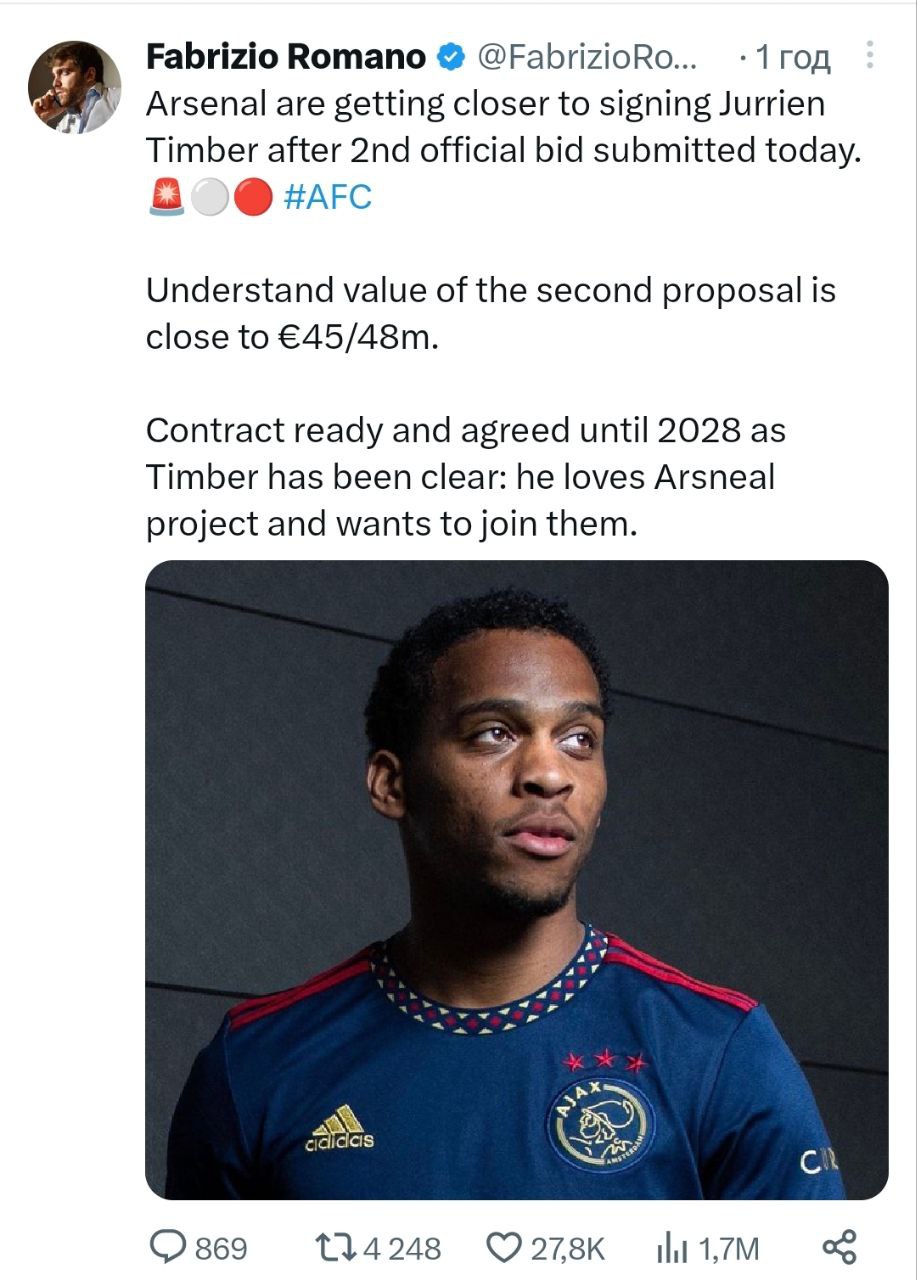Open the #AFC hashtag

(327, 197)
